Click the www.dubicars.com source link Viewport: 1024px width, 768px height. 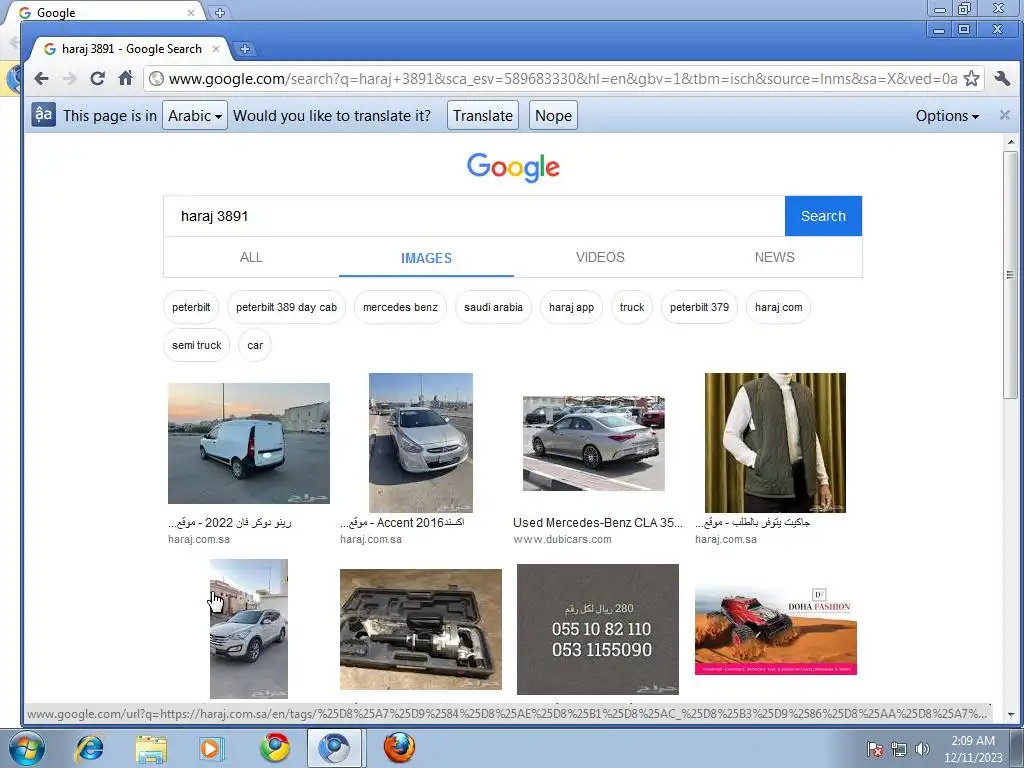562,539
